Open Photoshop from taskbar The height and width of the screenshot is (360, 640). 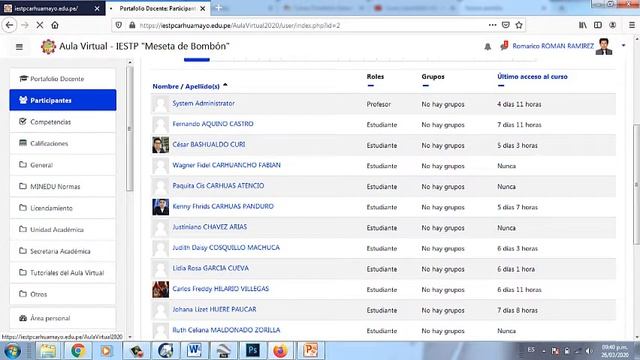pyautogui.click(x=252, y=351)
